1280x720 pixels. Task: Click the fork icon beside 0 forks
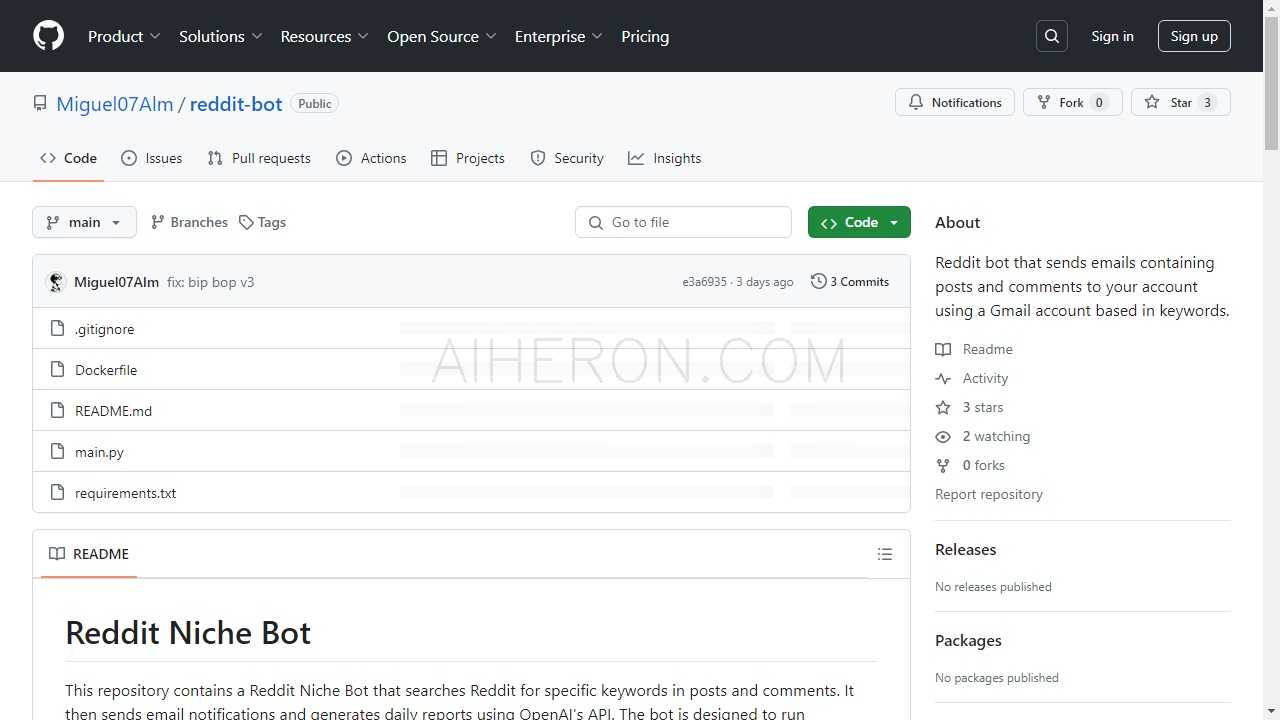pos(943,465)
